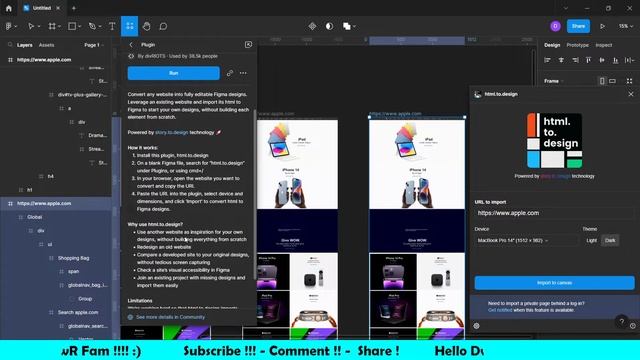Open the shape tools dropdown arrow
Viewport: 640px width, 360px height.
click(x=80, y=26)
